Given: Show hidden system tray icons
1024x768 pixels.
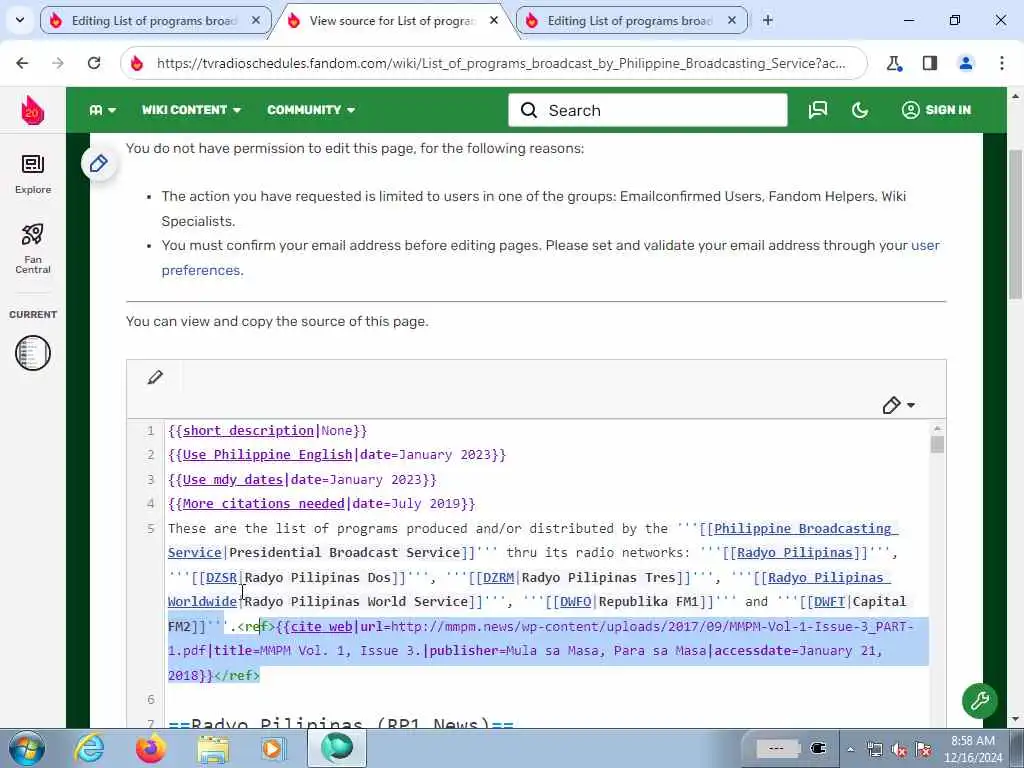Looking at the screenshot, I should tap(850, 749).
